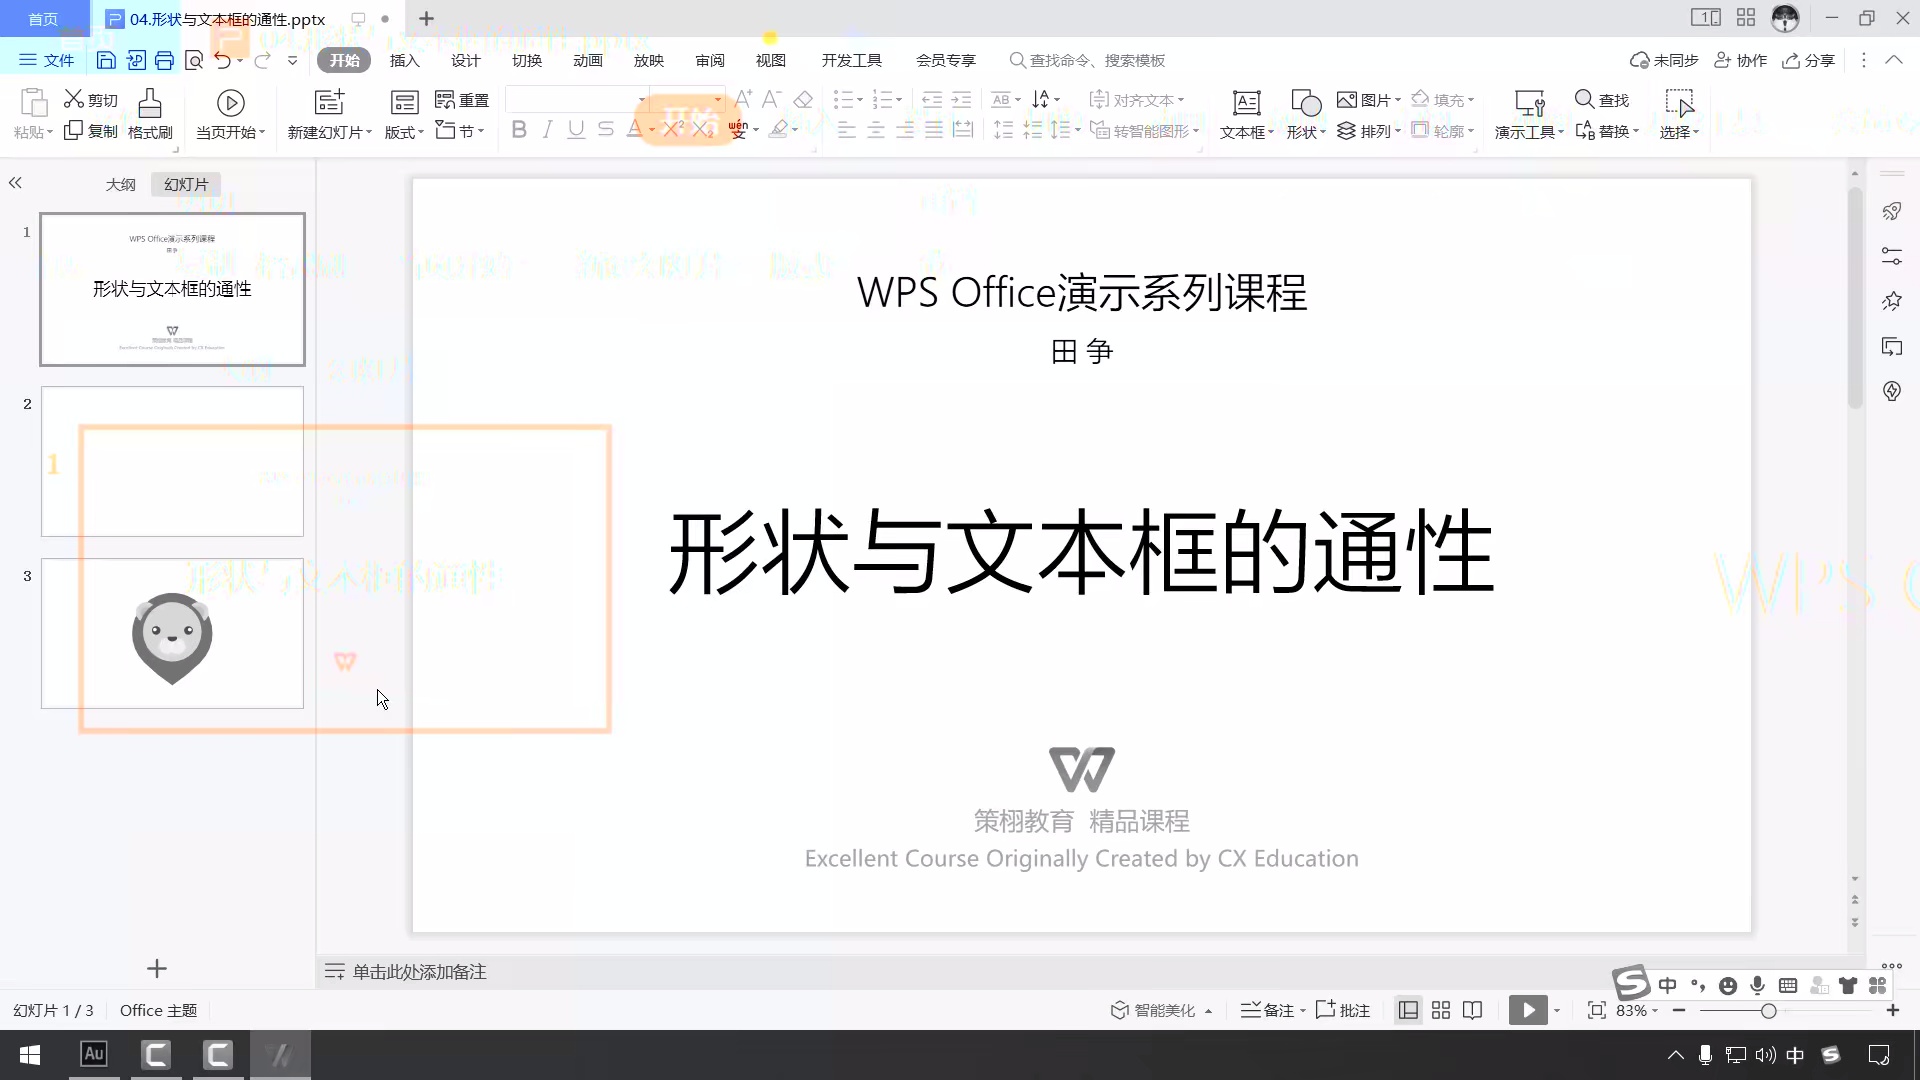Start slideshow from current slide icon
This screenshot has height=1080, width=1920.
click(230, 103)
